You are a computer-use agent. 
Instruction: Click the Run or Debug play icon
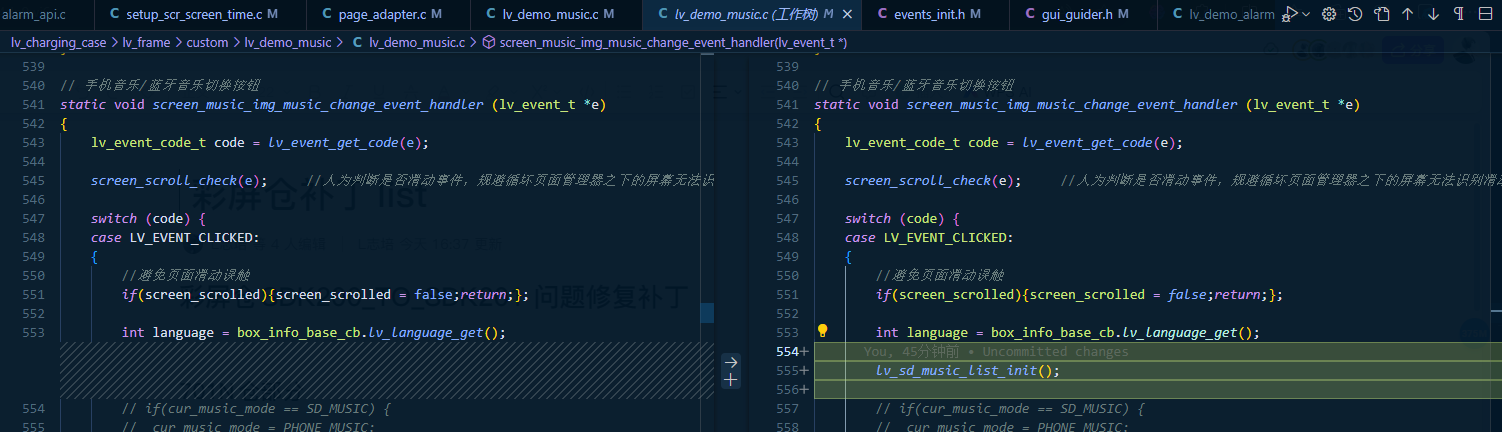coord(1292,14)
